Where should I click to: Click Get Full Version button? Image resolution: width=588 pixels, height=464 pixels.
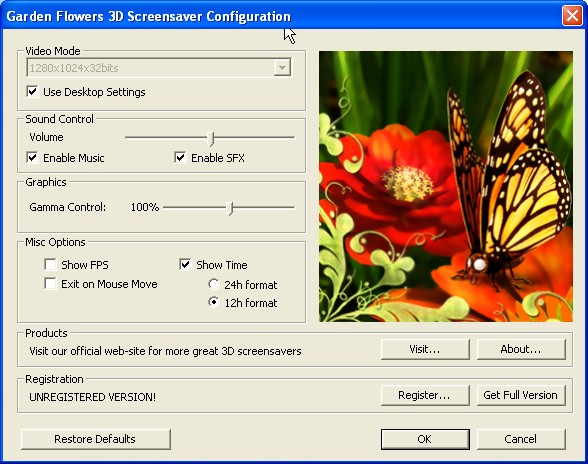521,395
